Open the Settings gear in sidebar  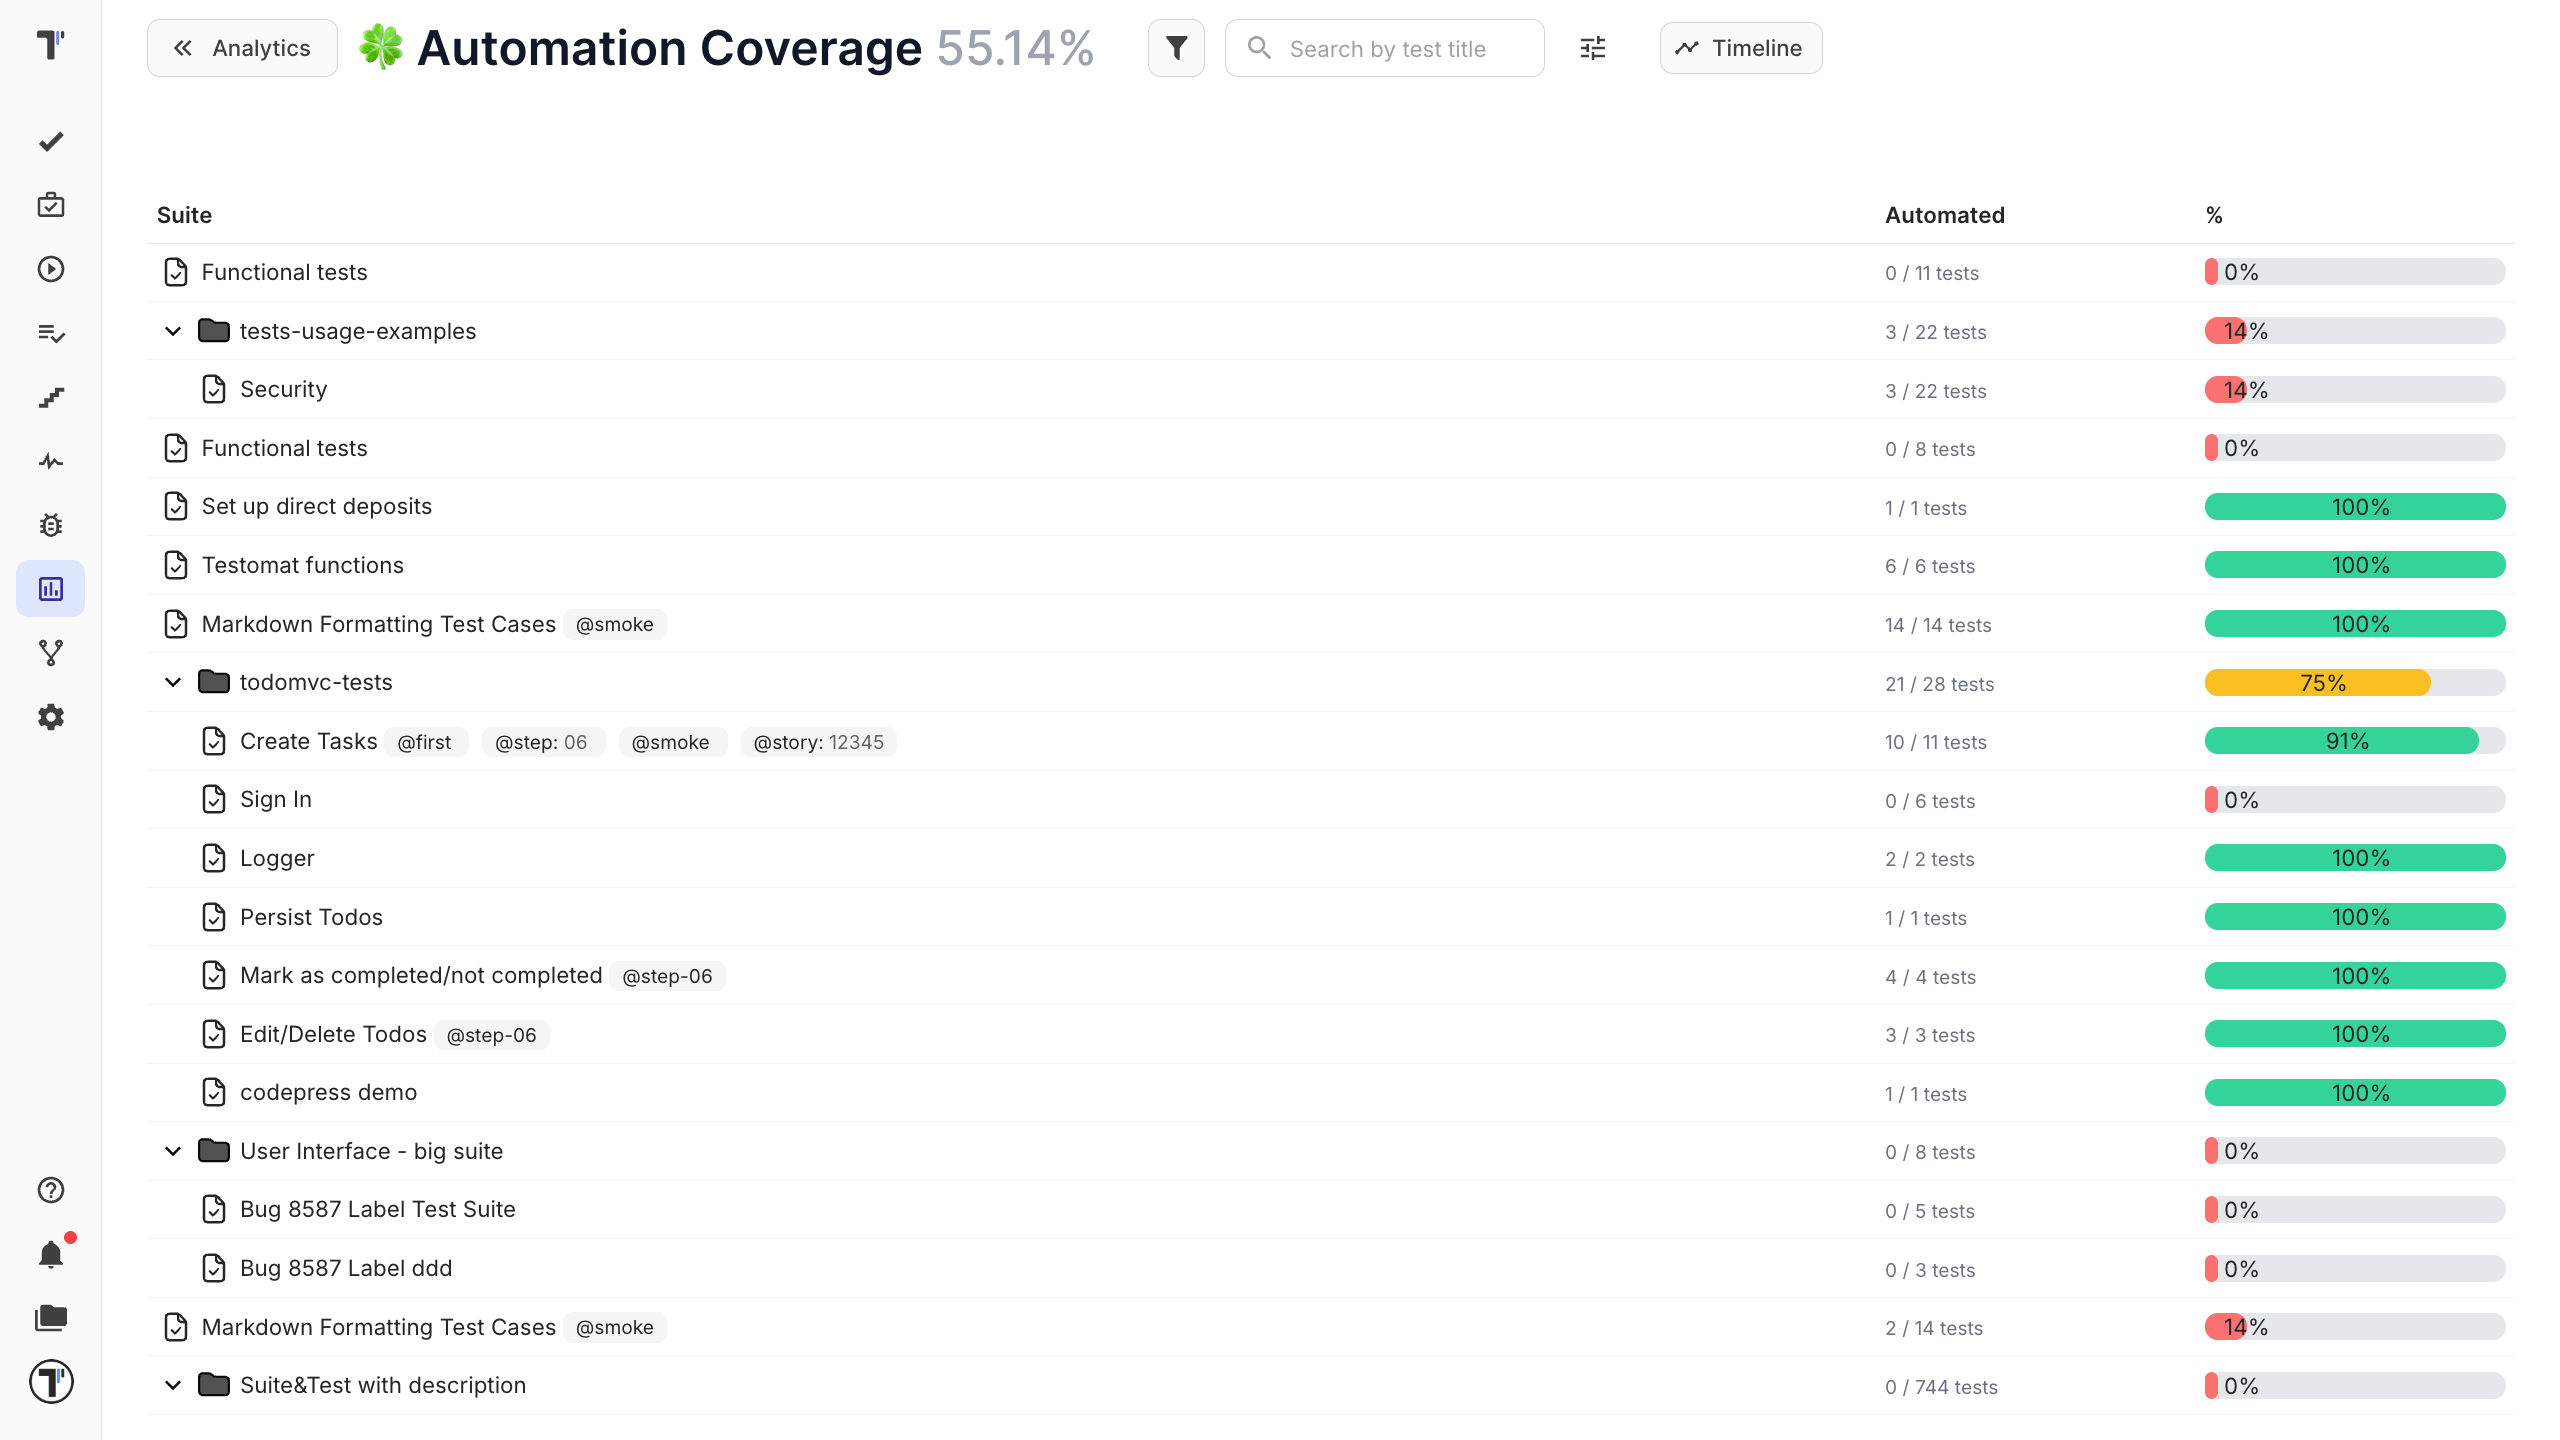(51, 717)
